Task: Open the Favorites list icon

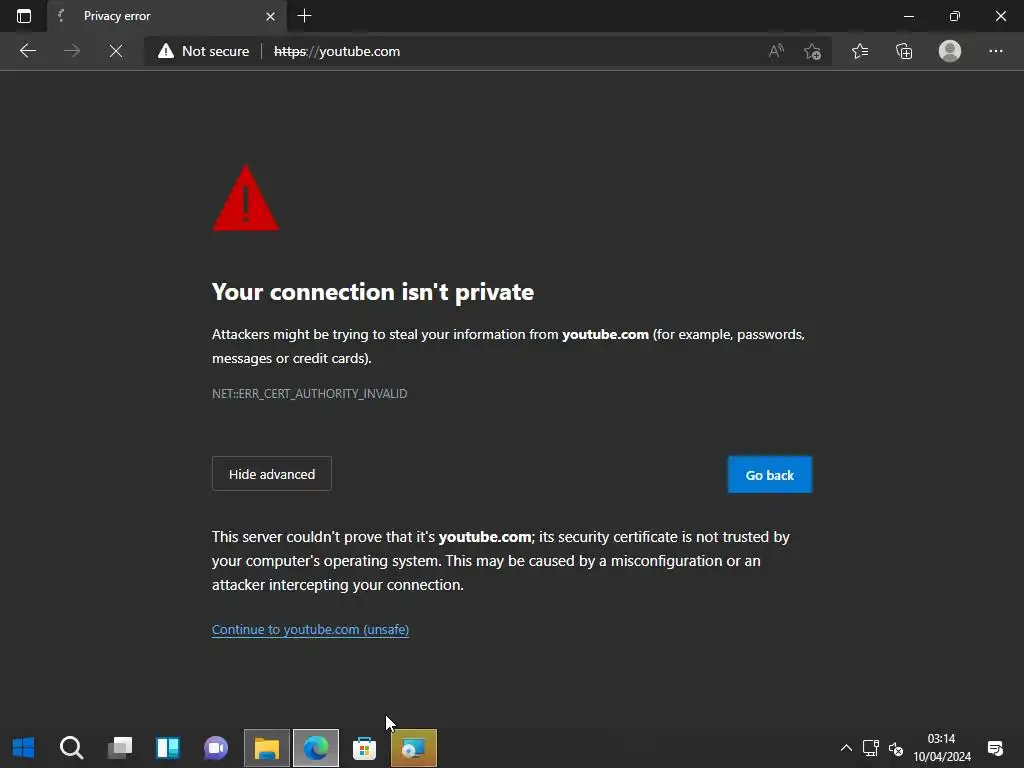Action: [x=859, y=51]
